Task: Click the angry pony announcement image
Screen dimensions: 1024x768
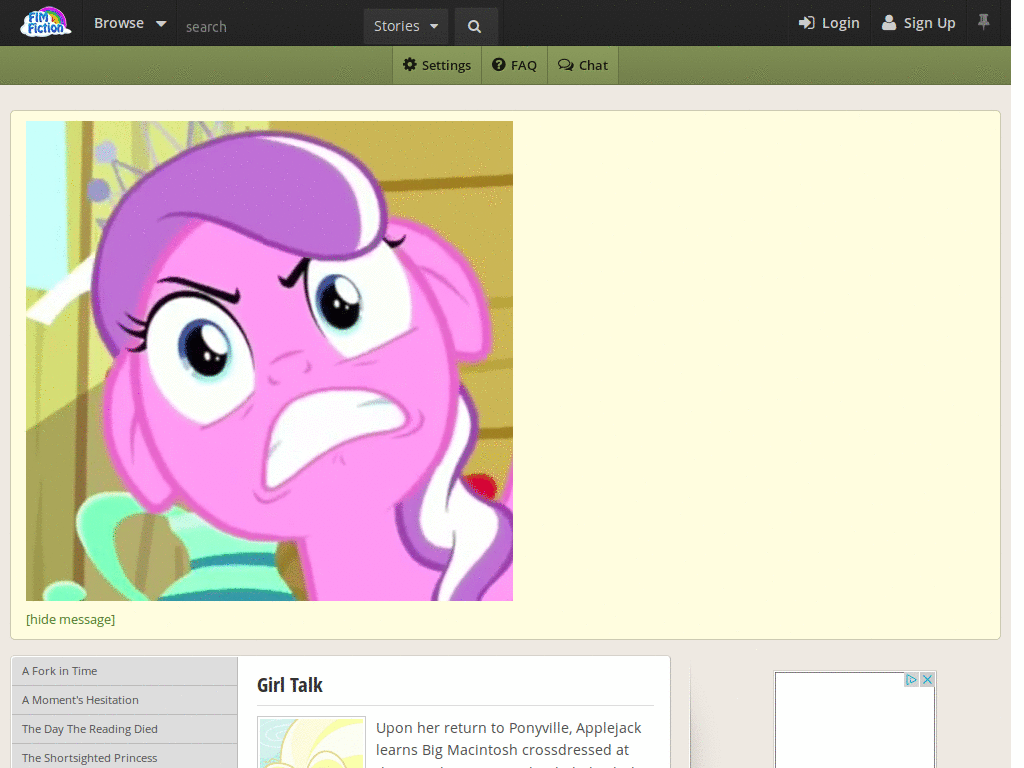Action: click(269, 360)
